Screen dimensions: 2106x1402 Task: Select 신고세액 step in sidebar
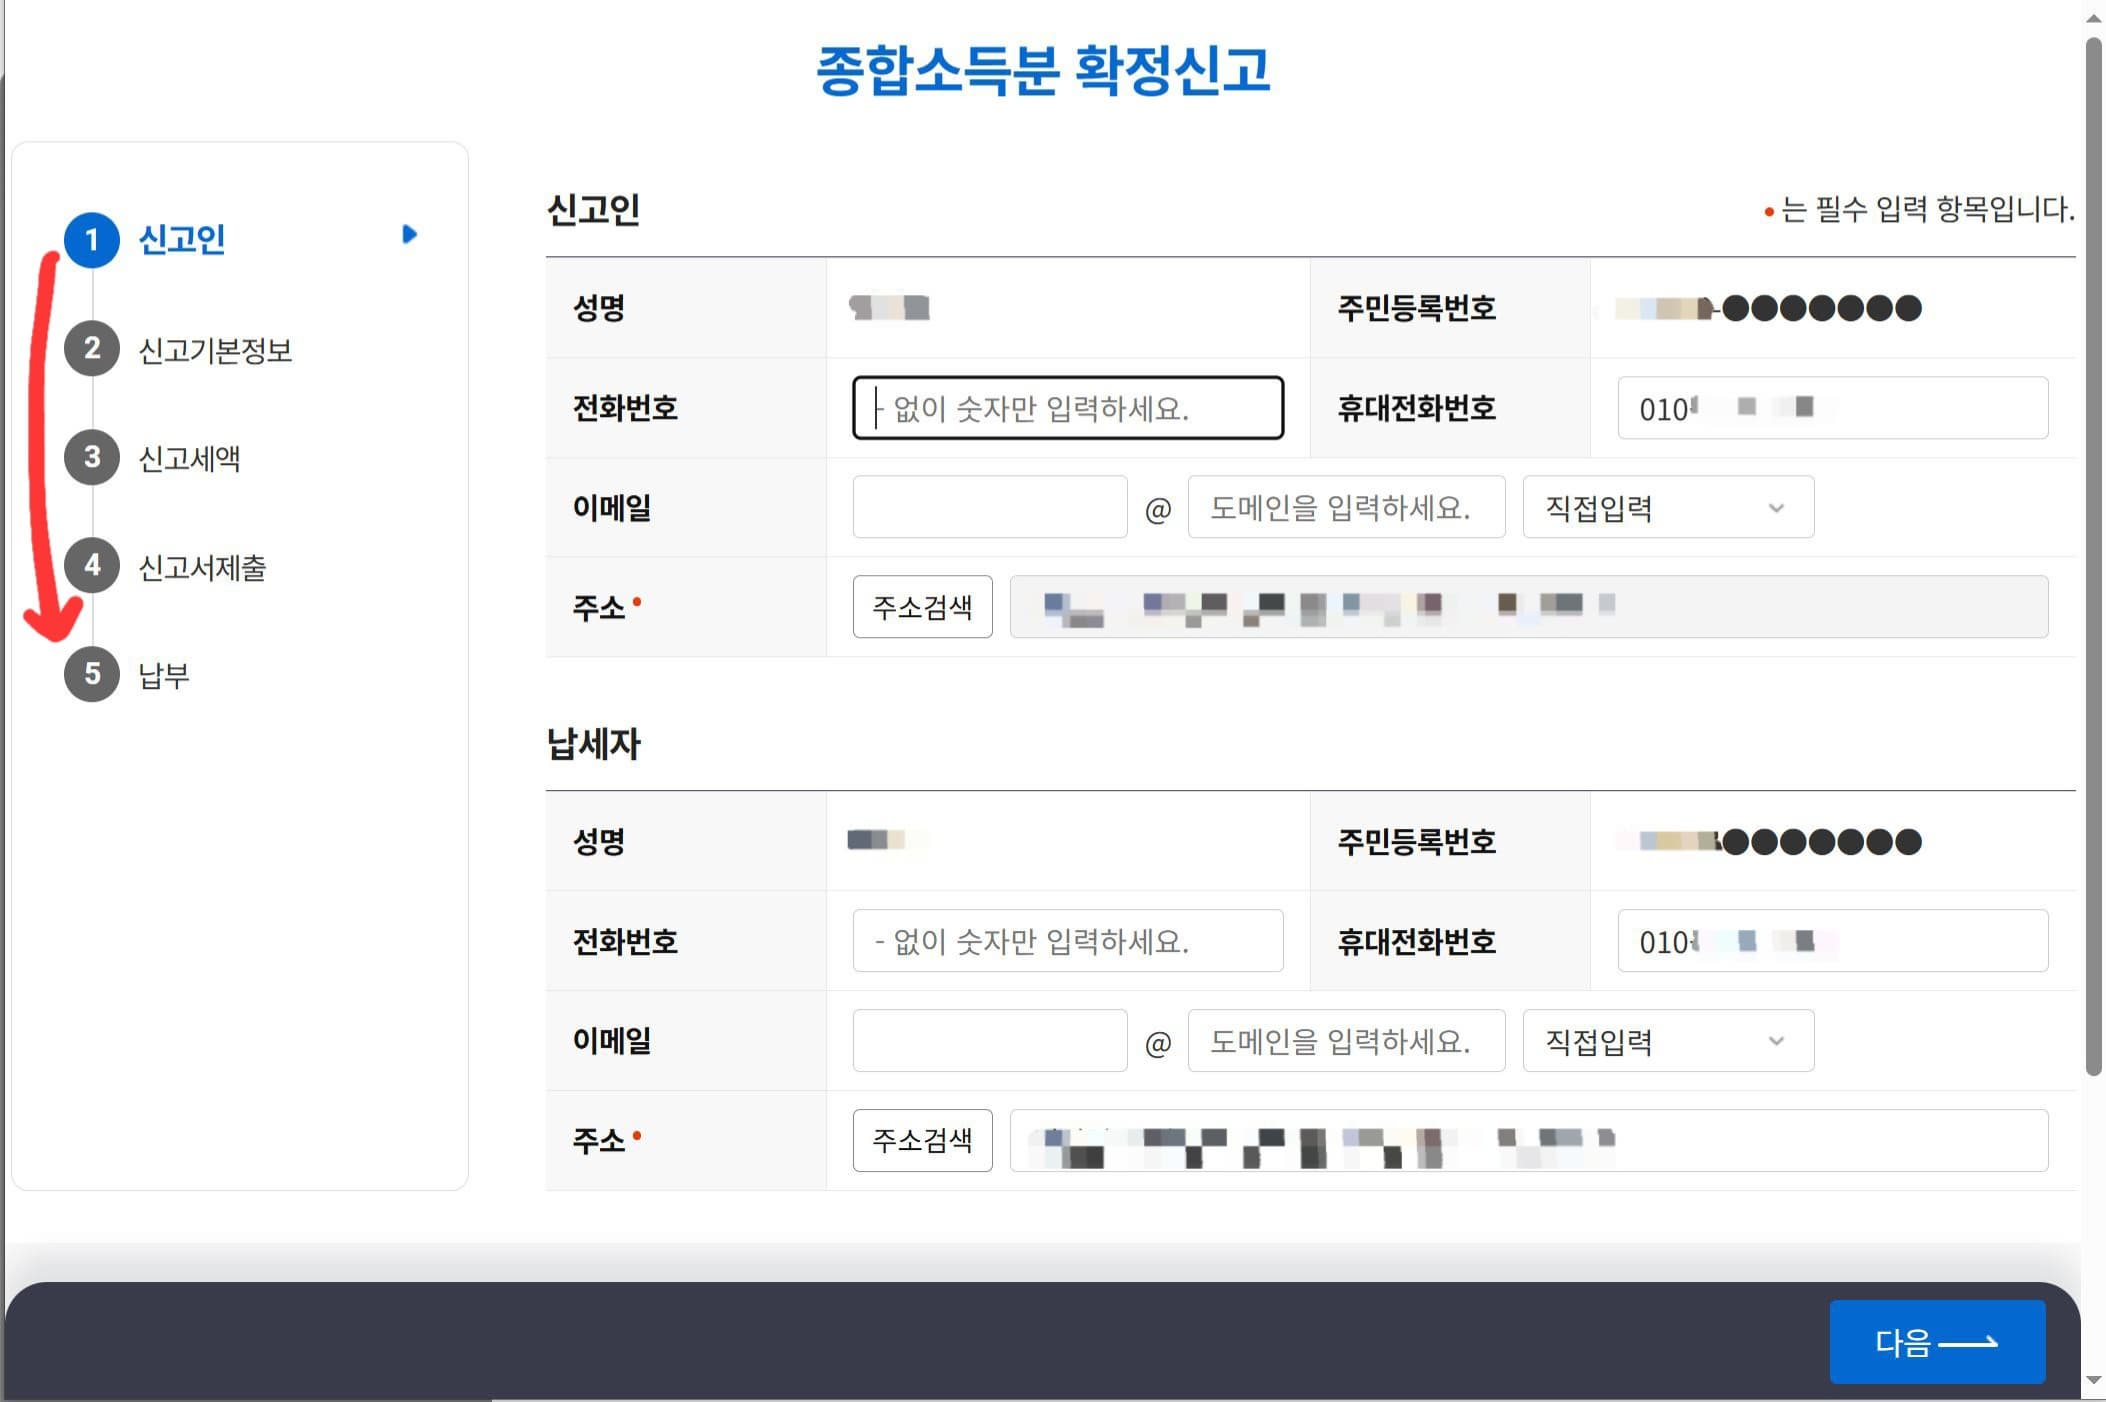pos(189,459)
